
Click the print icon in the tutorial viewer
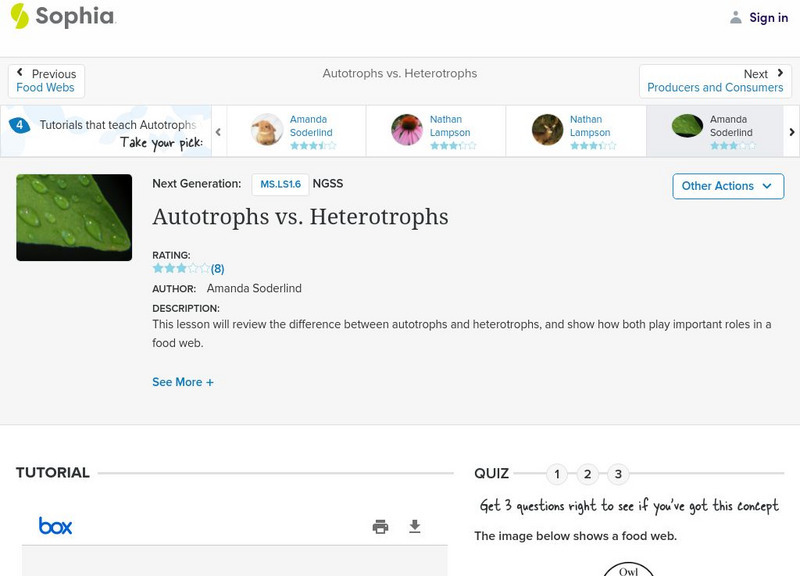[380, 527]
